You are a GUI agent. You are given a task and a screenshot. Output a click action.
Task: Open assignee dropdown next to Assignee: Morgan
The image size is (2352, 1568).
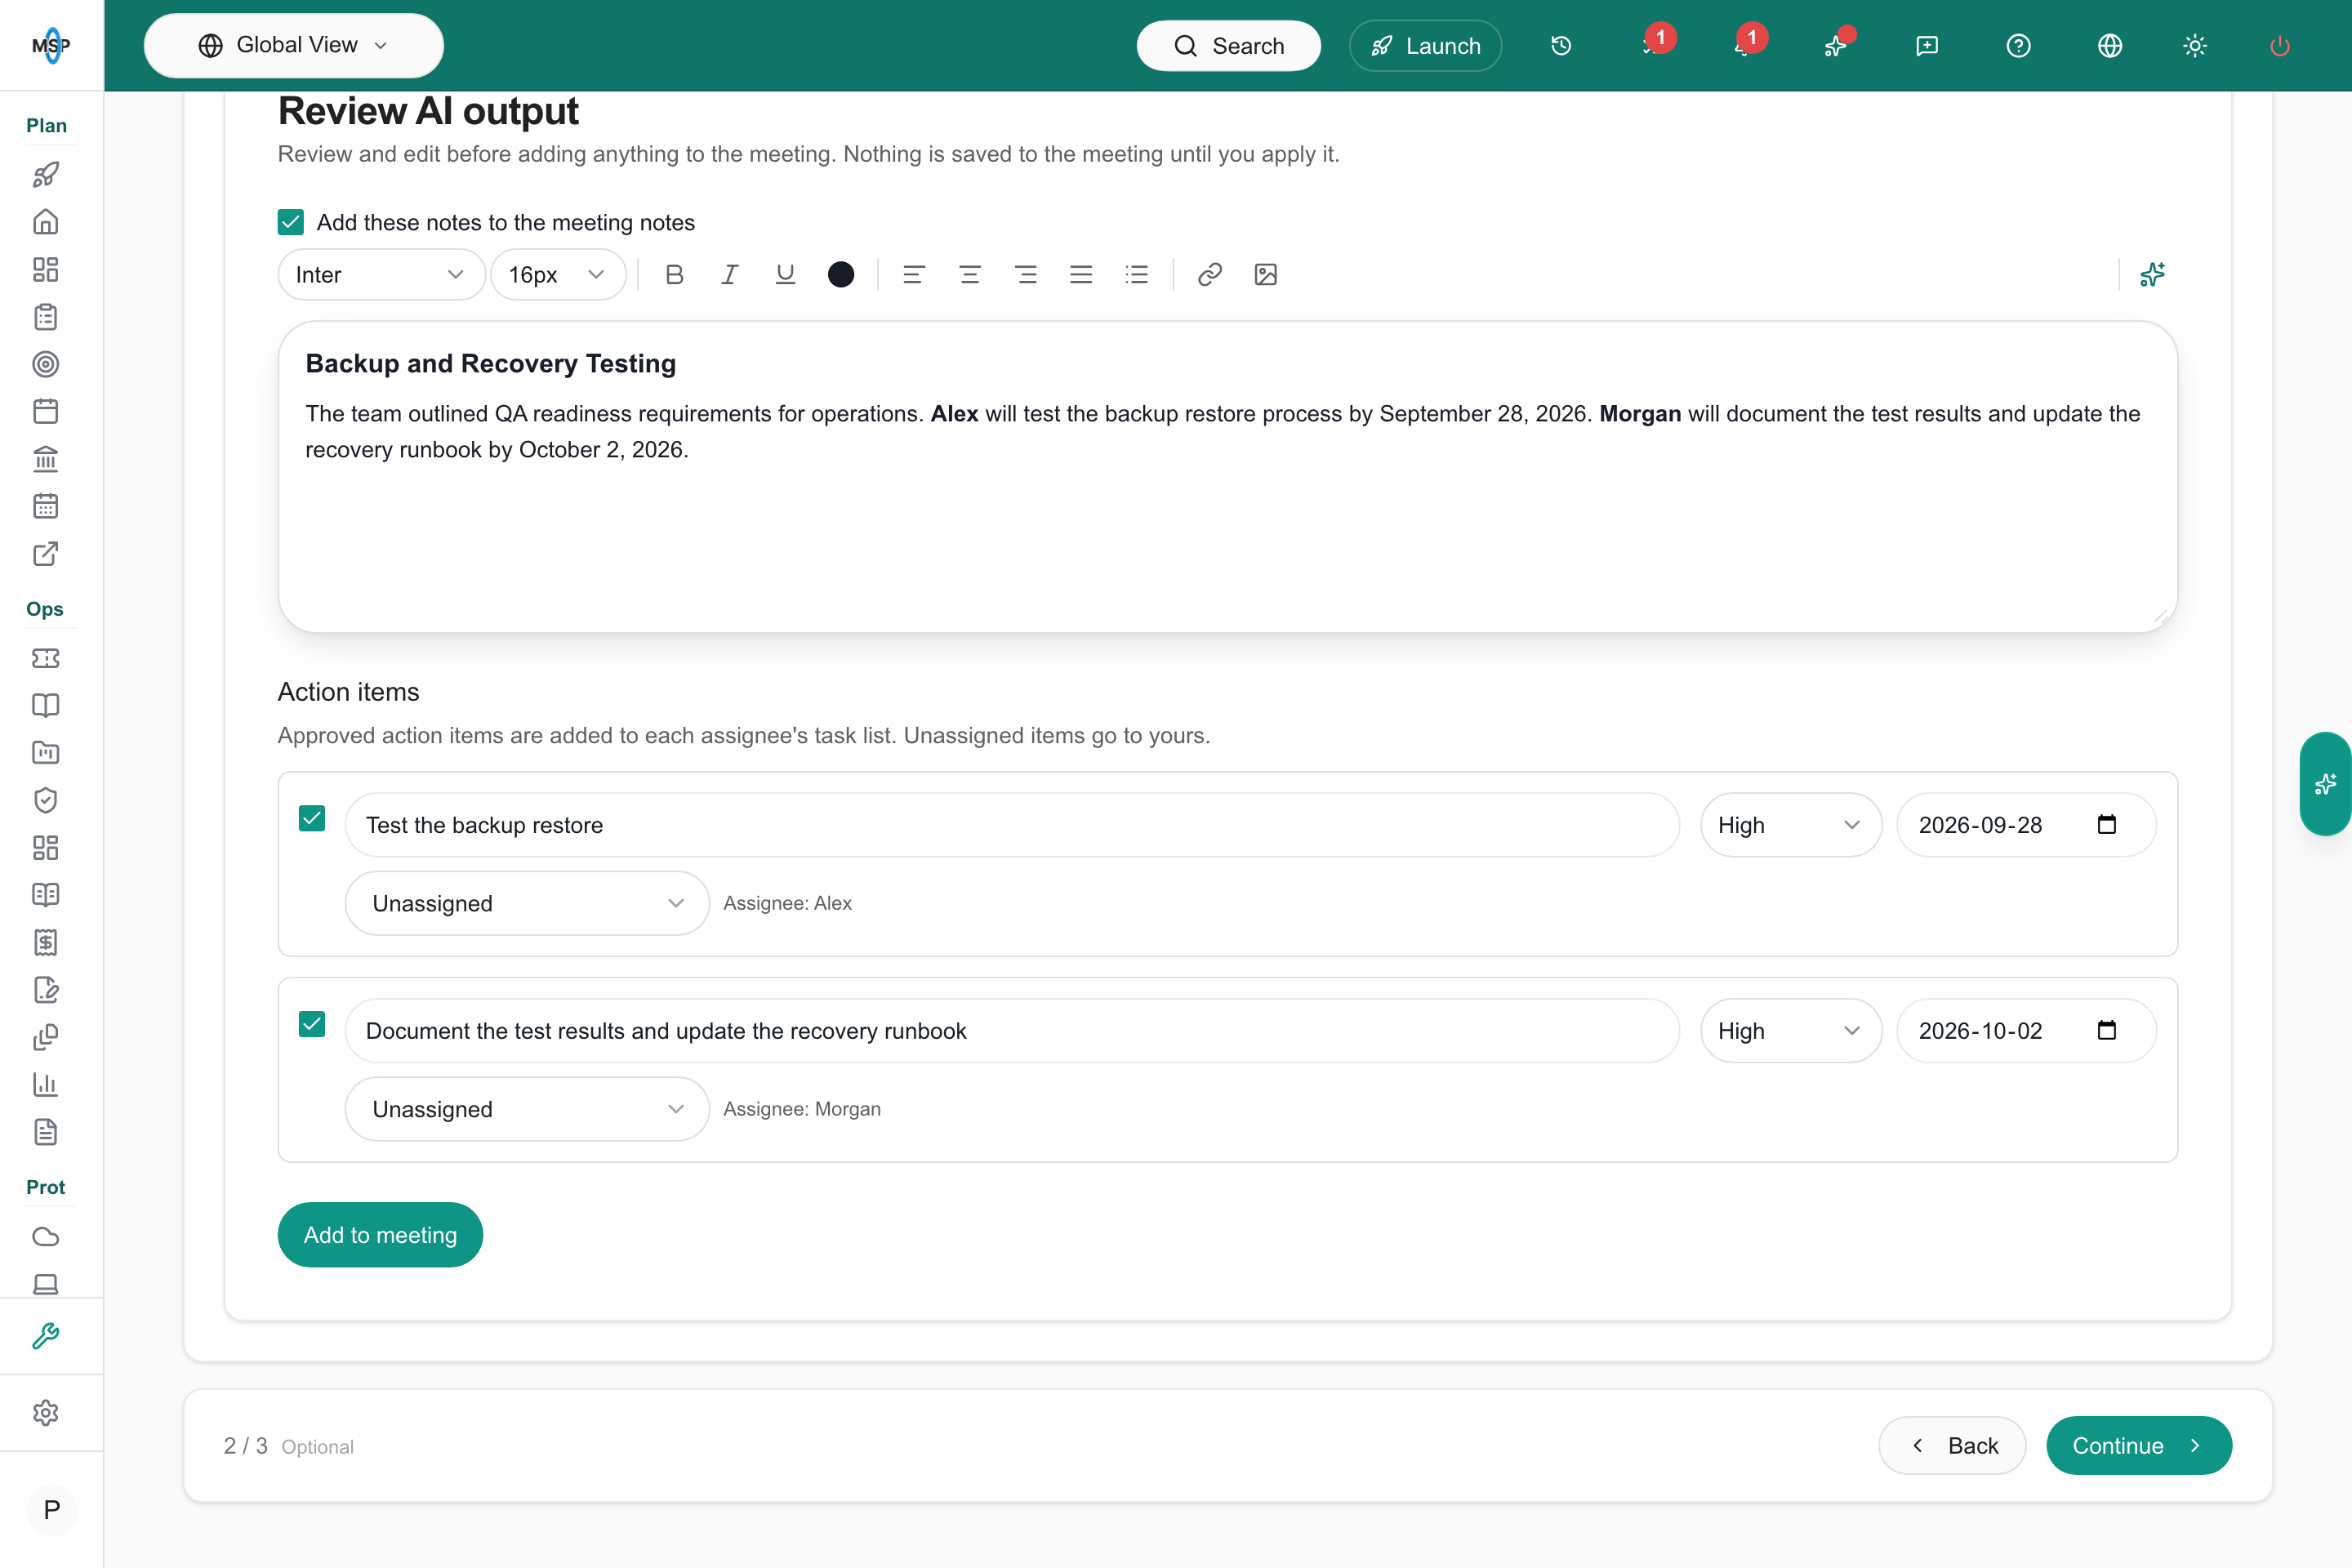point(527,1109)
